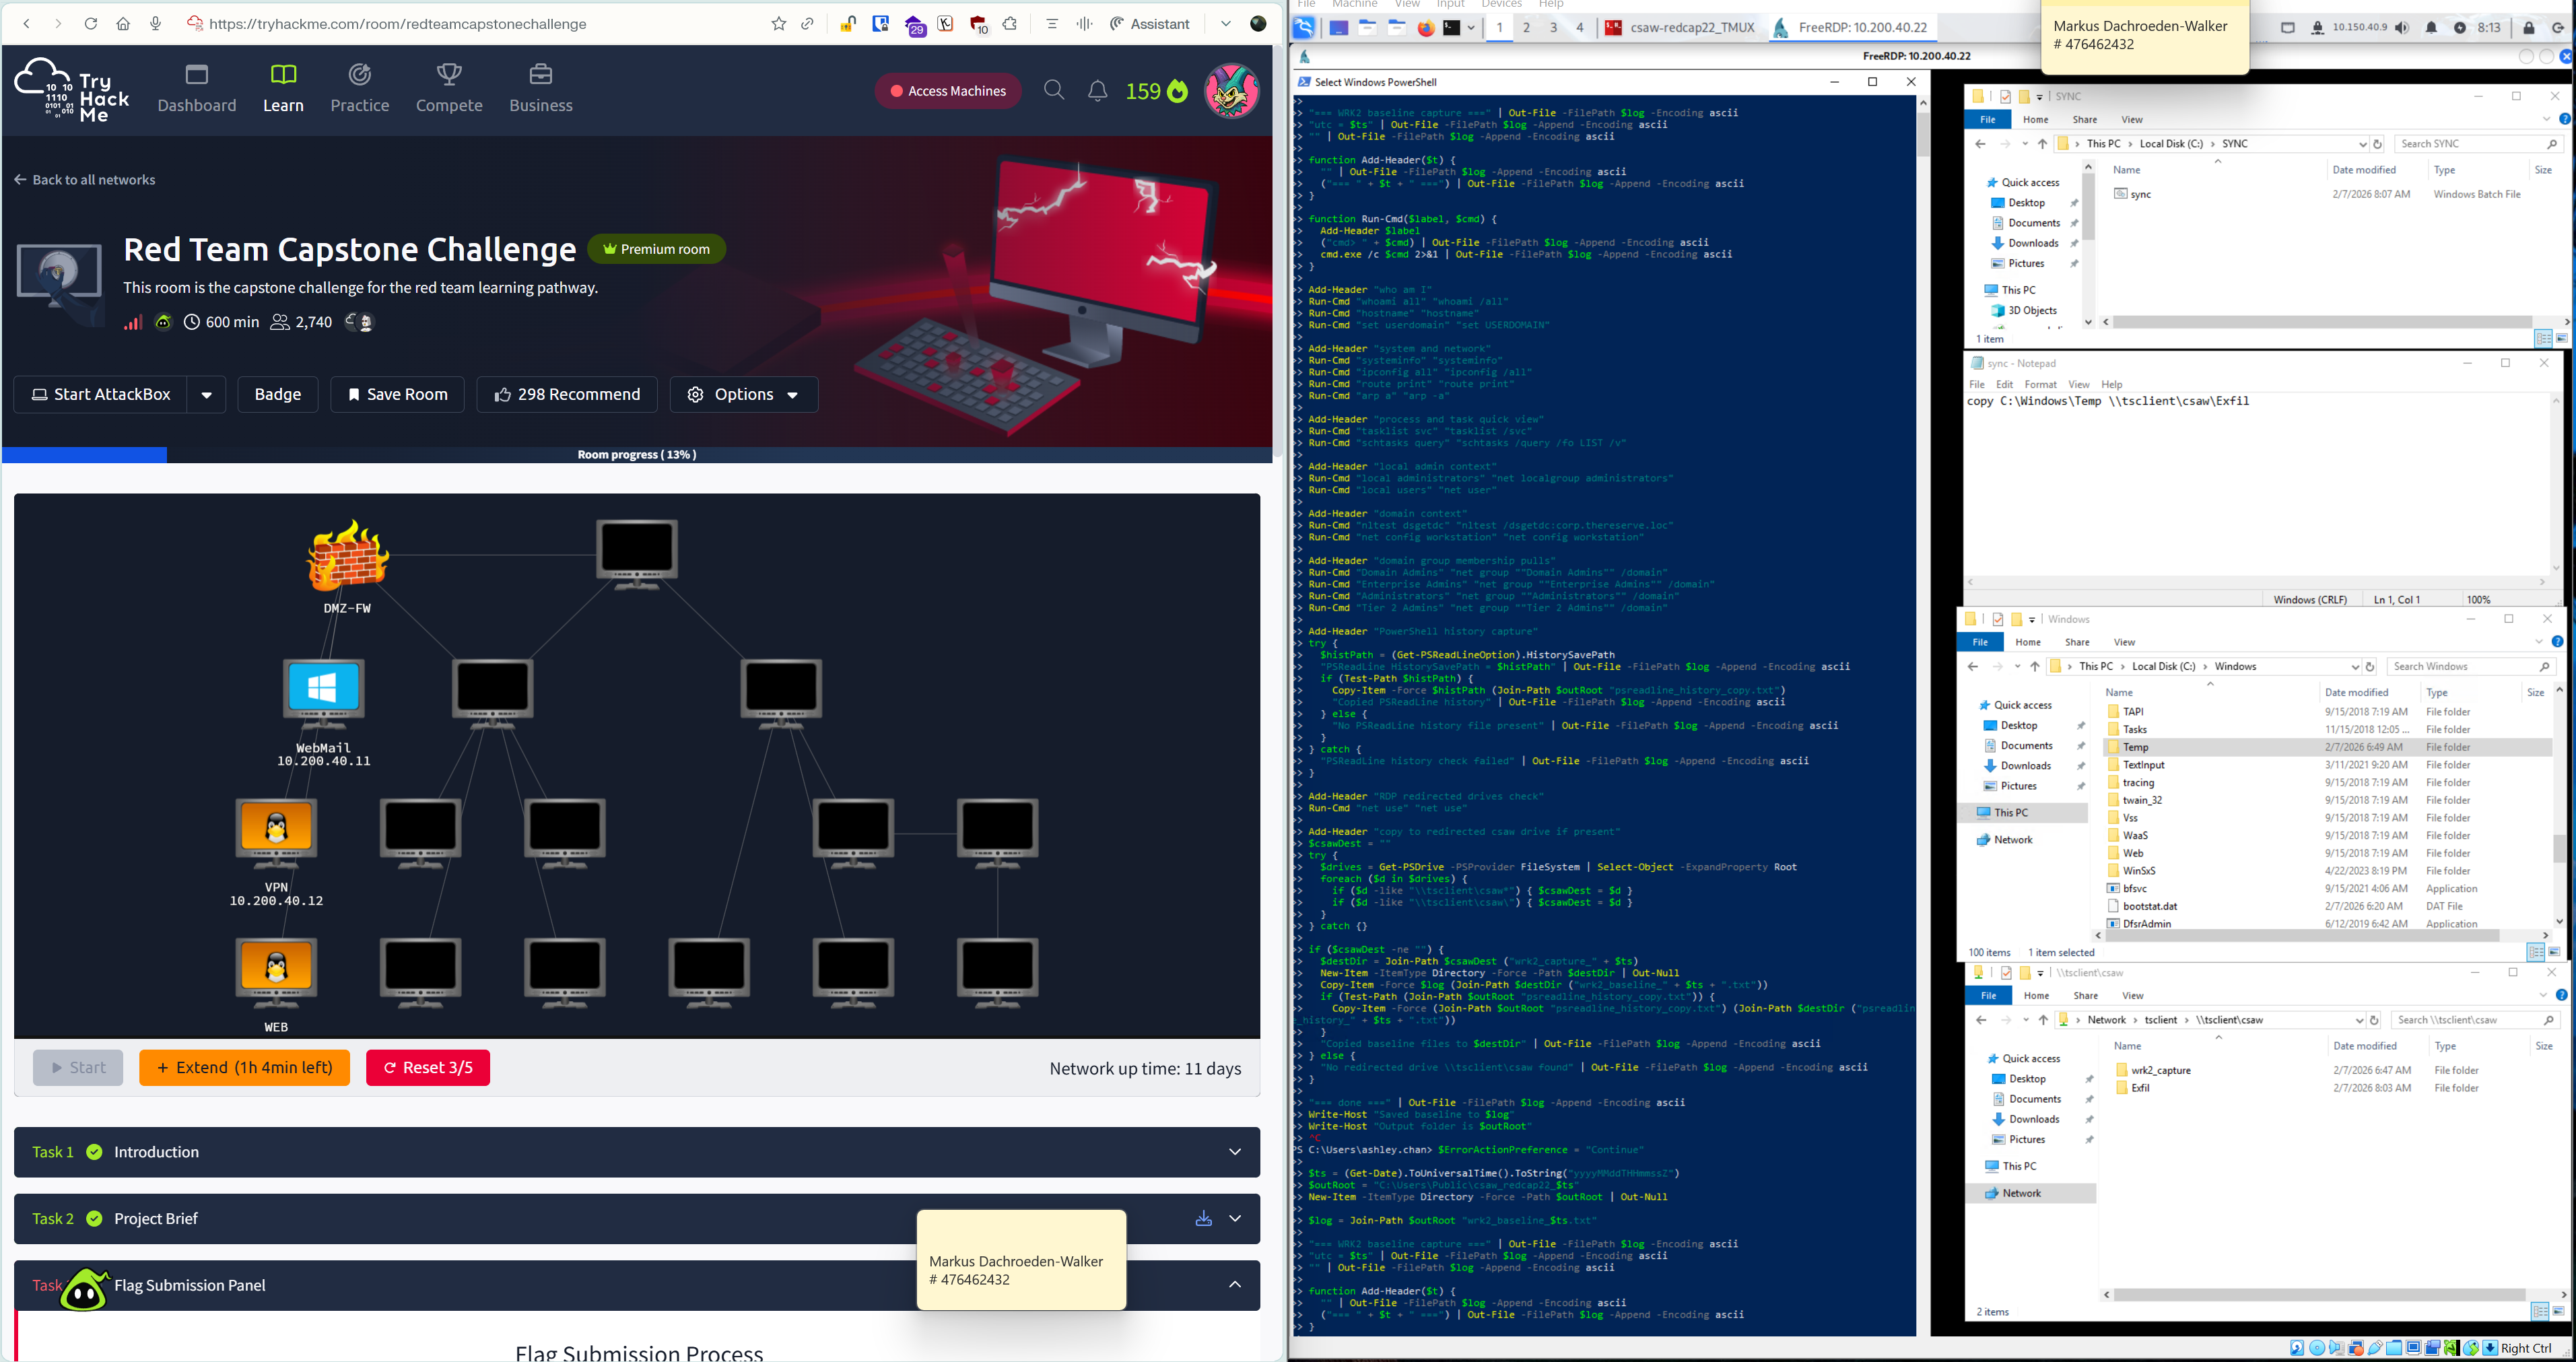Open the Options dropdown menu
This screenshot has height=1362, width=2576.
743,395
